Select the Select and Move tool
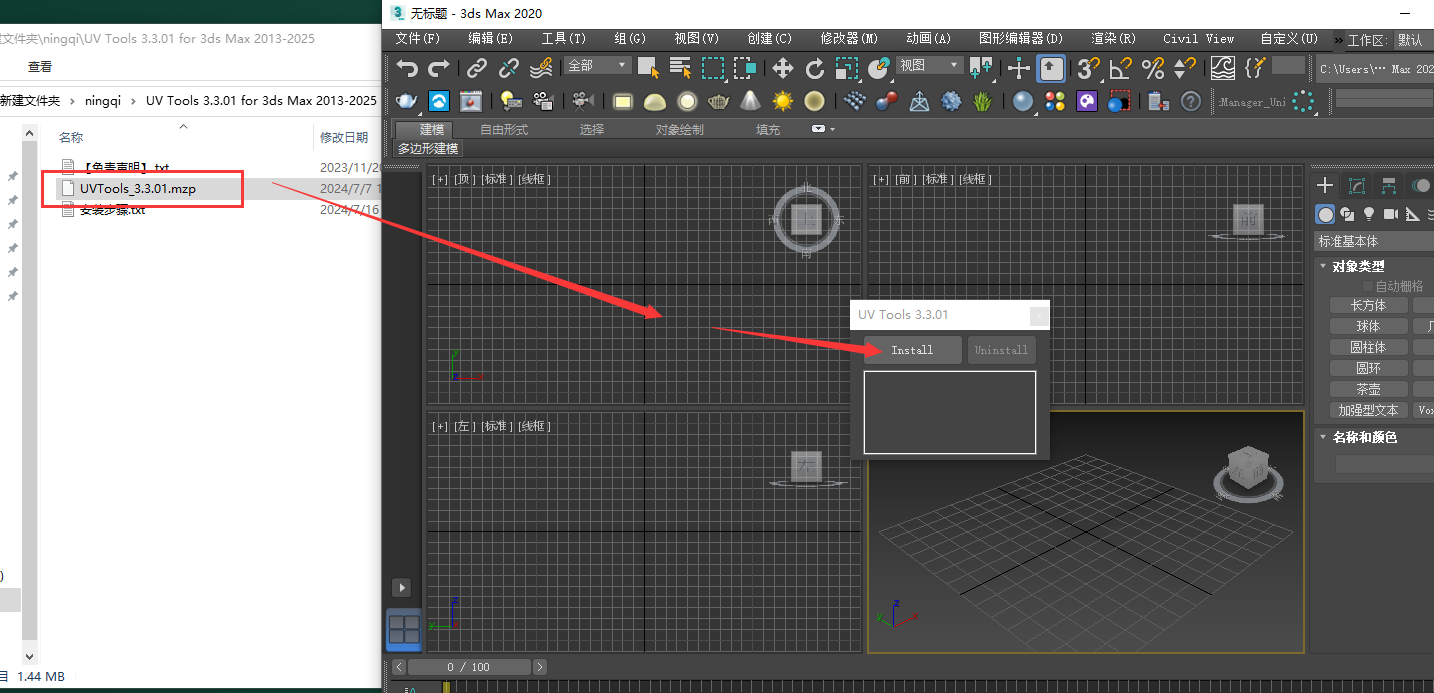 pos(783,68)
